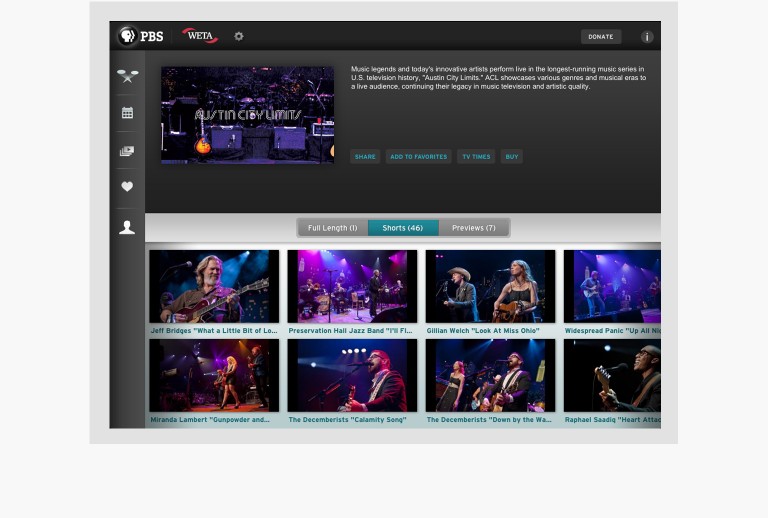Click the info icon
768x518 pixels.
coord(647,37)
